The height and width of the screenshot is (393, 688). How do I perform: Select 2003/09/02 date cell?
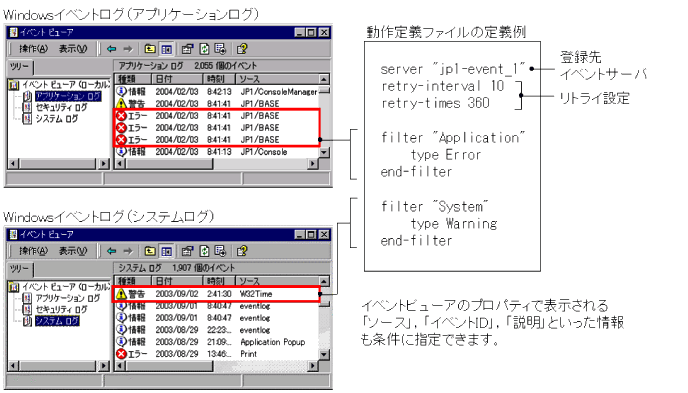pos(177,294)
